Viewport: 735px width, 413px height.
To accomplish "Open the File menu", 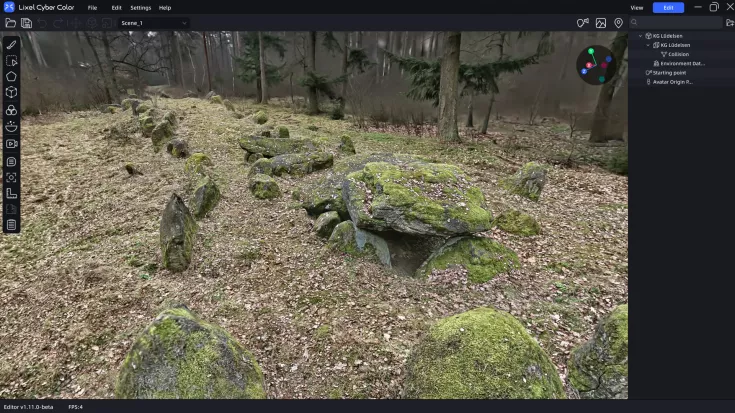I will [92, 8].
